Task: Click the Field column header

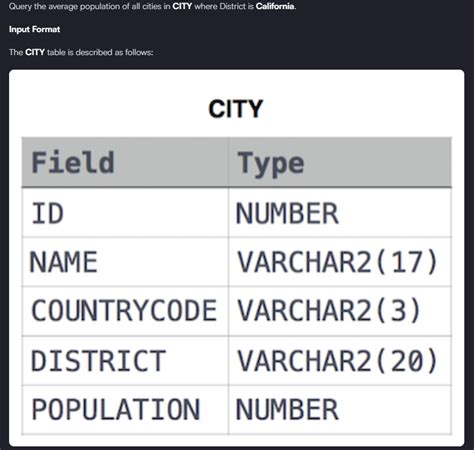Action: [x=125, y=162]
